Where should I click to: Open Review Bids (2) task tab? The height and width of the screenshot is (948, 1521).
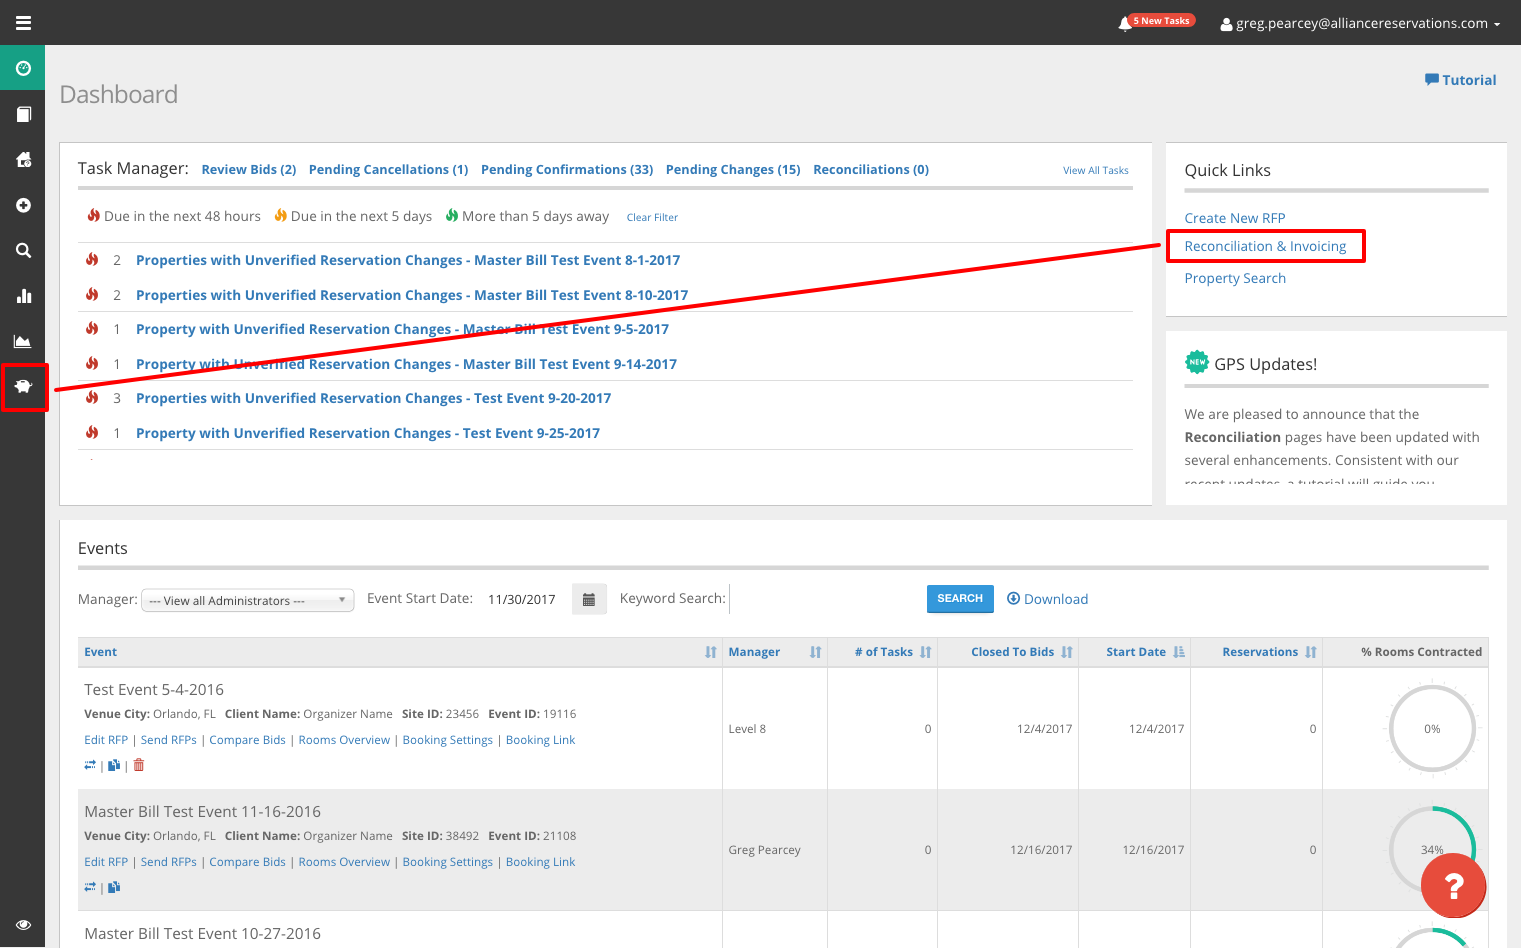click(249, 170)
